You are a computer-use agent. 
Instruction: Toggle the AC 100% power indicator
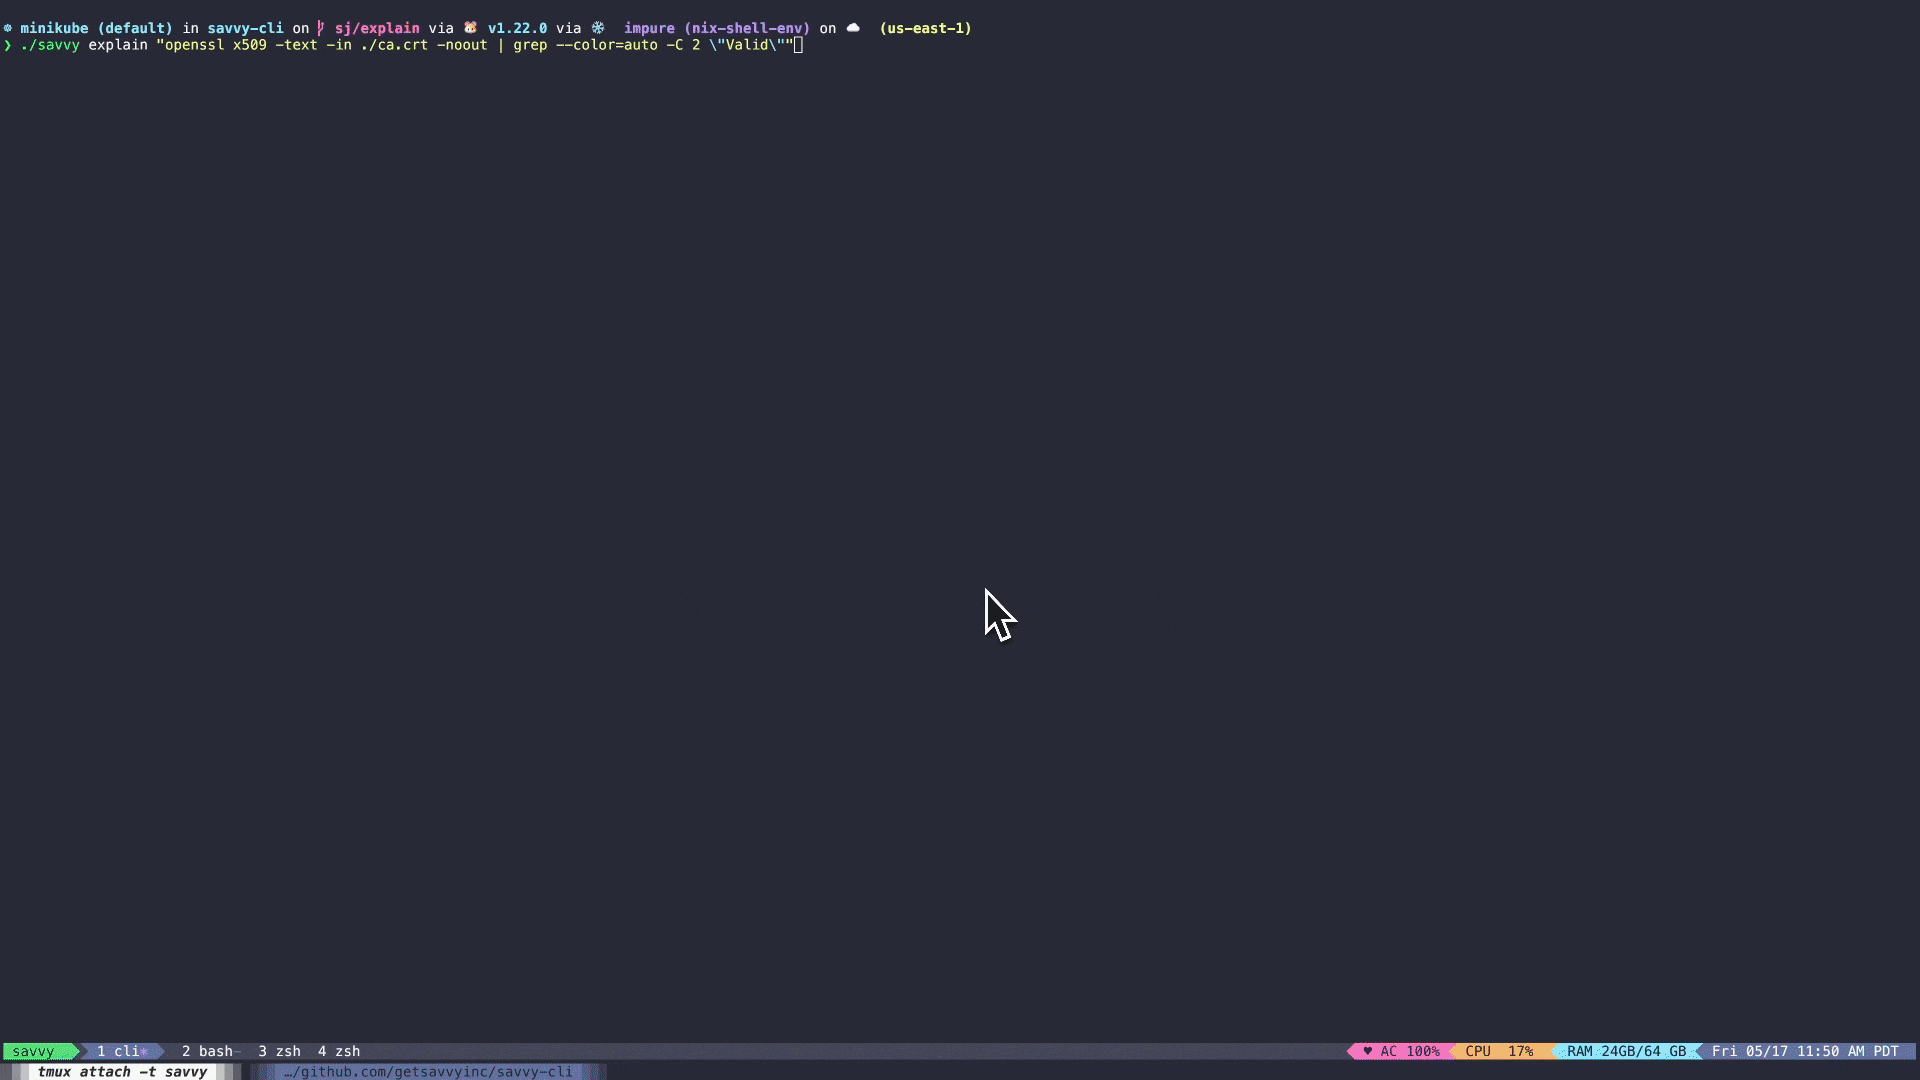[x=1411, y=1051]
